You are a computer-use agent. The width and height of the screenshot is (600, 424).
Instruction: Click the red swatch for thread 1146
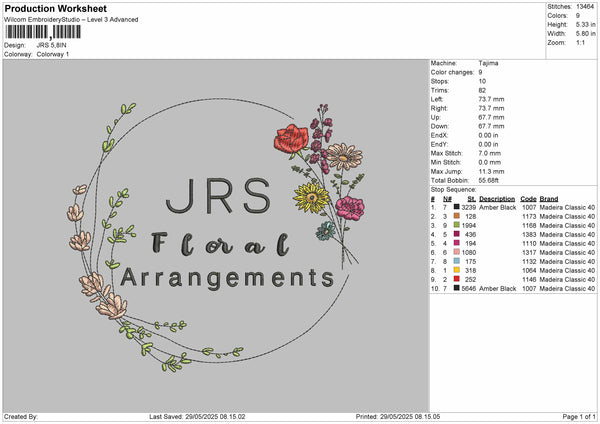click(457, 279)
